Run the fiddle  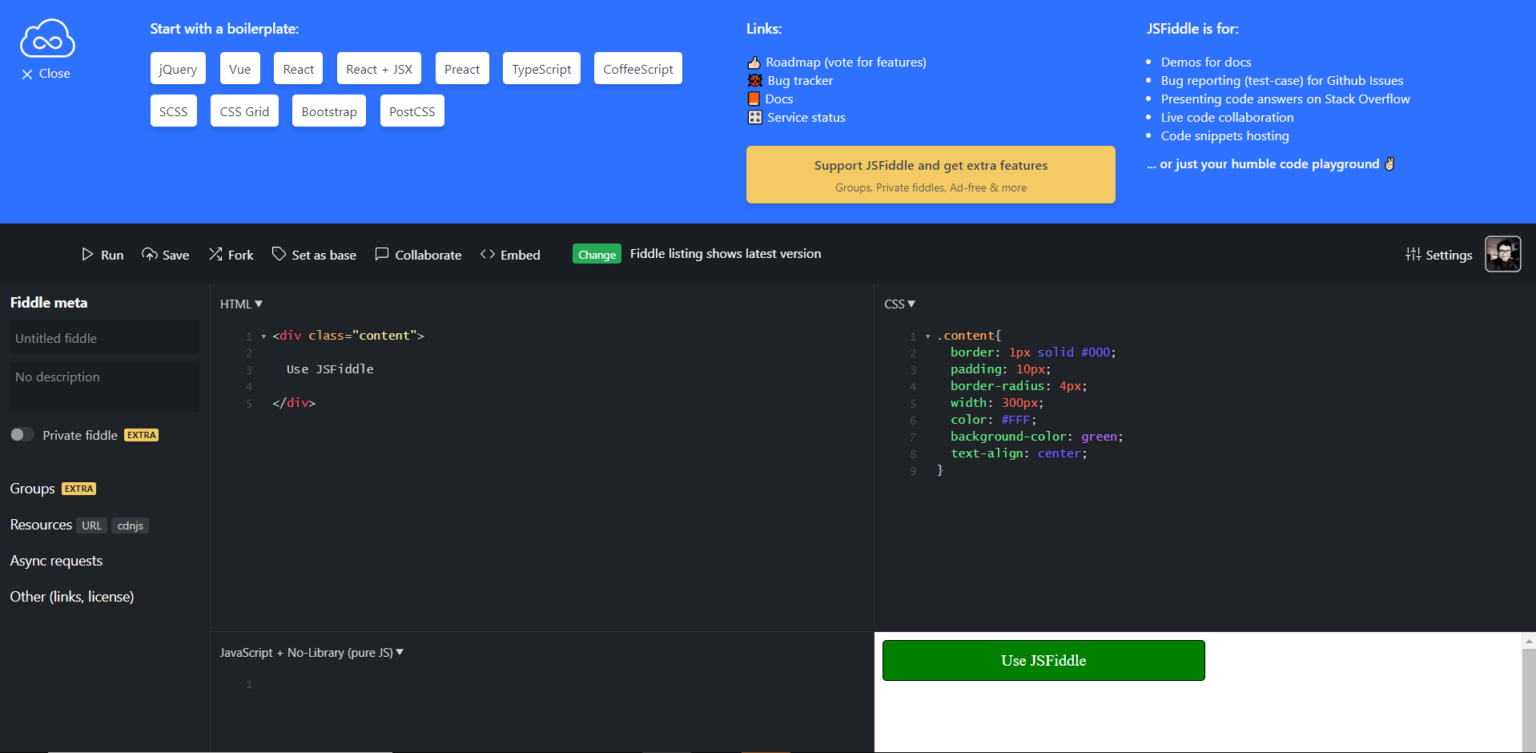click(x=103, y=254)
